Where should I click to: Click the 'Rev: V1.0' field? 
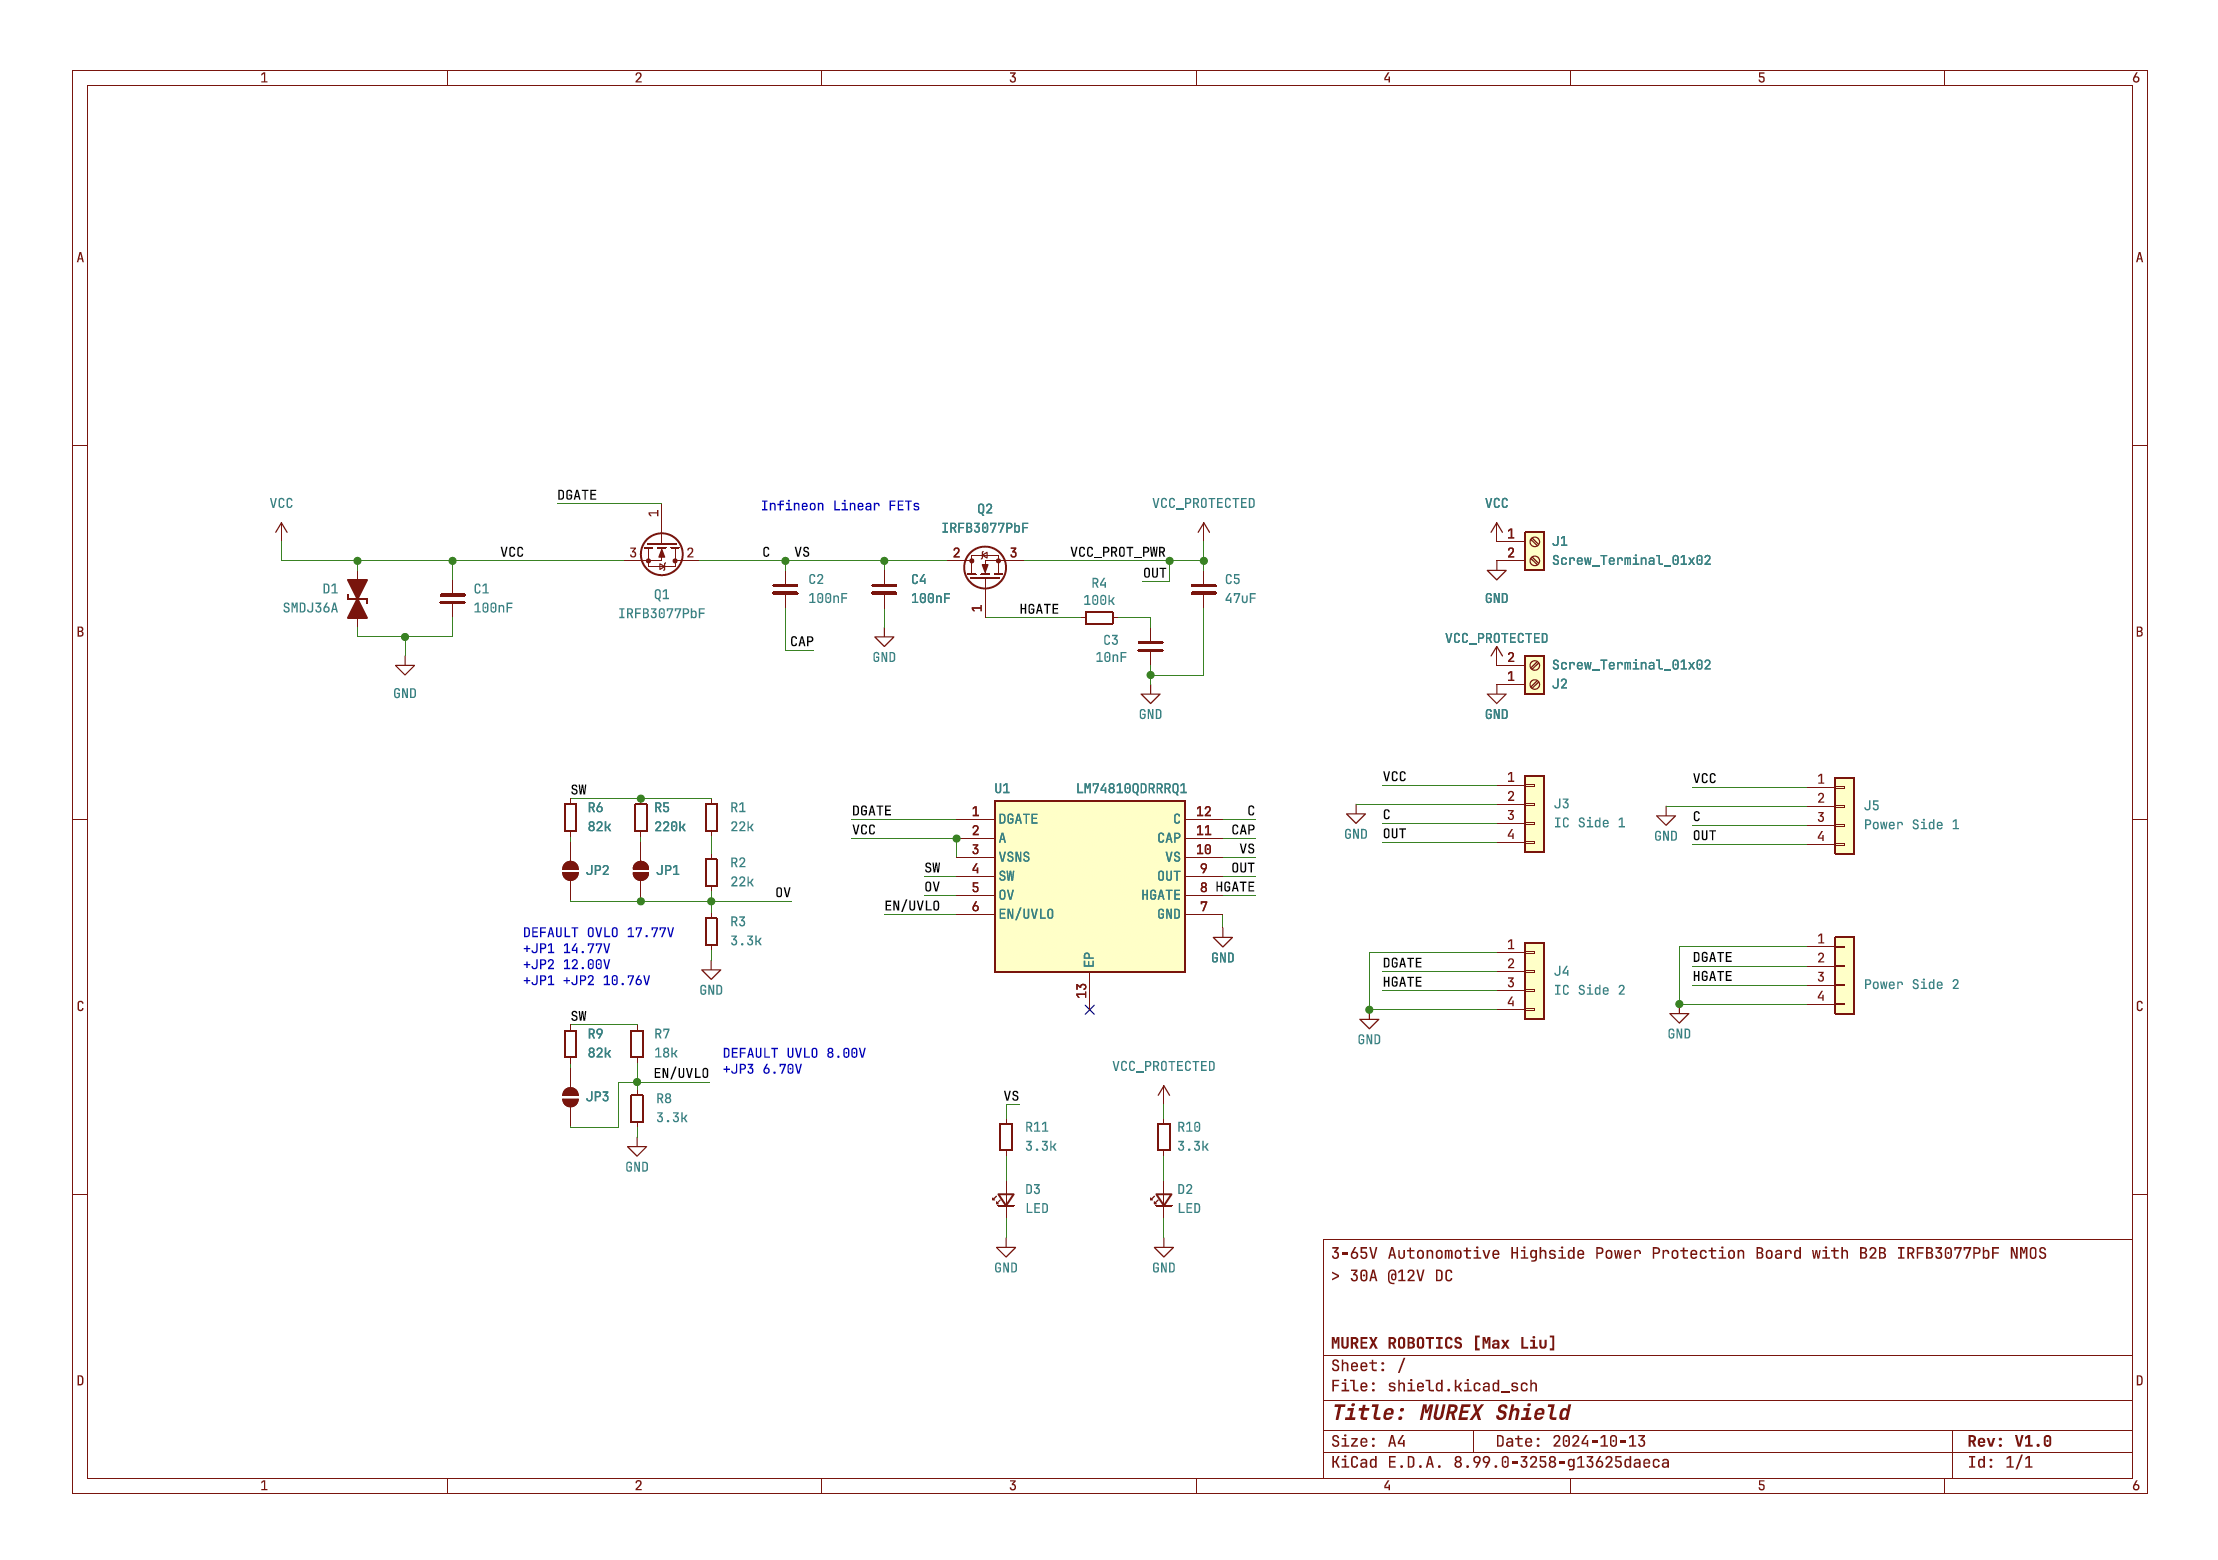point(2009,1441)
